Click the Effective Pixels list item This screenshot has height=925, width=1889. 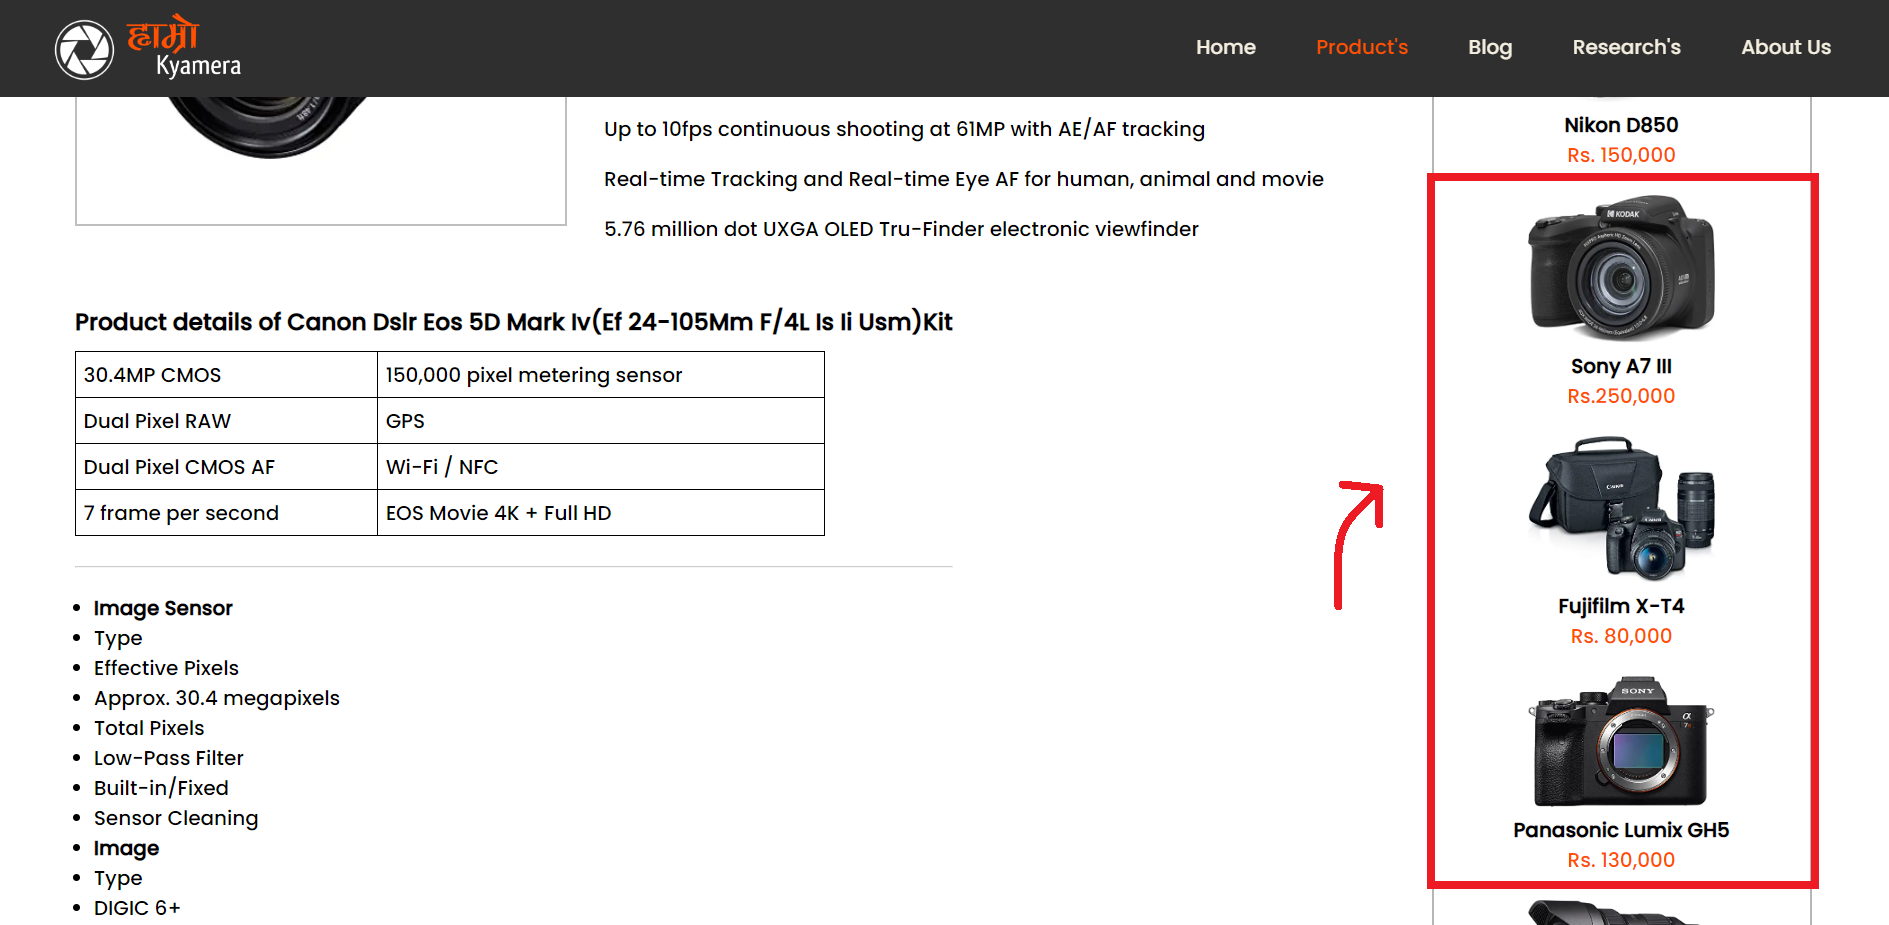pyautogui.click(x=166, y=668)
